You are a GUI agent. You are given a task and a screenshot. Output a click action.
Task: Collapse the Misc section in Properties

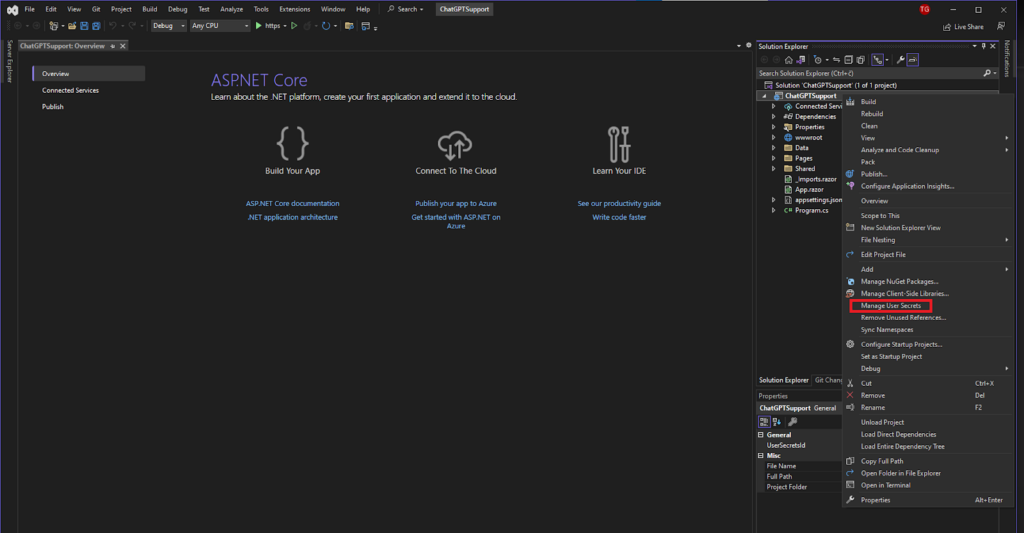point(760,456)
